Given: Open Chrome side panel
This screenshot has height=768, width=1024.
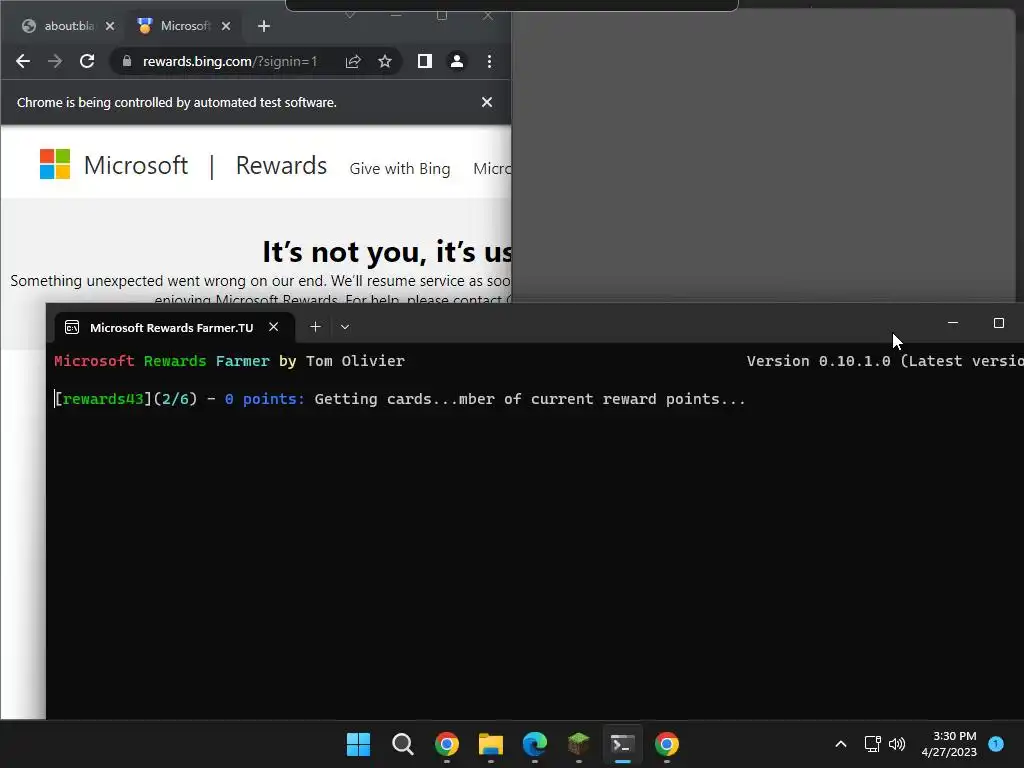Looking at the screenshot, I should click(424, 61).
